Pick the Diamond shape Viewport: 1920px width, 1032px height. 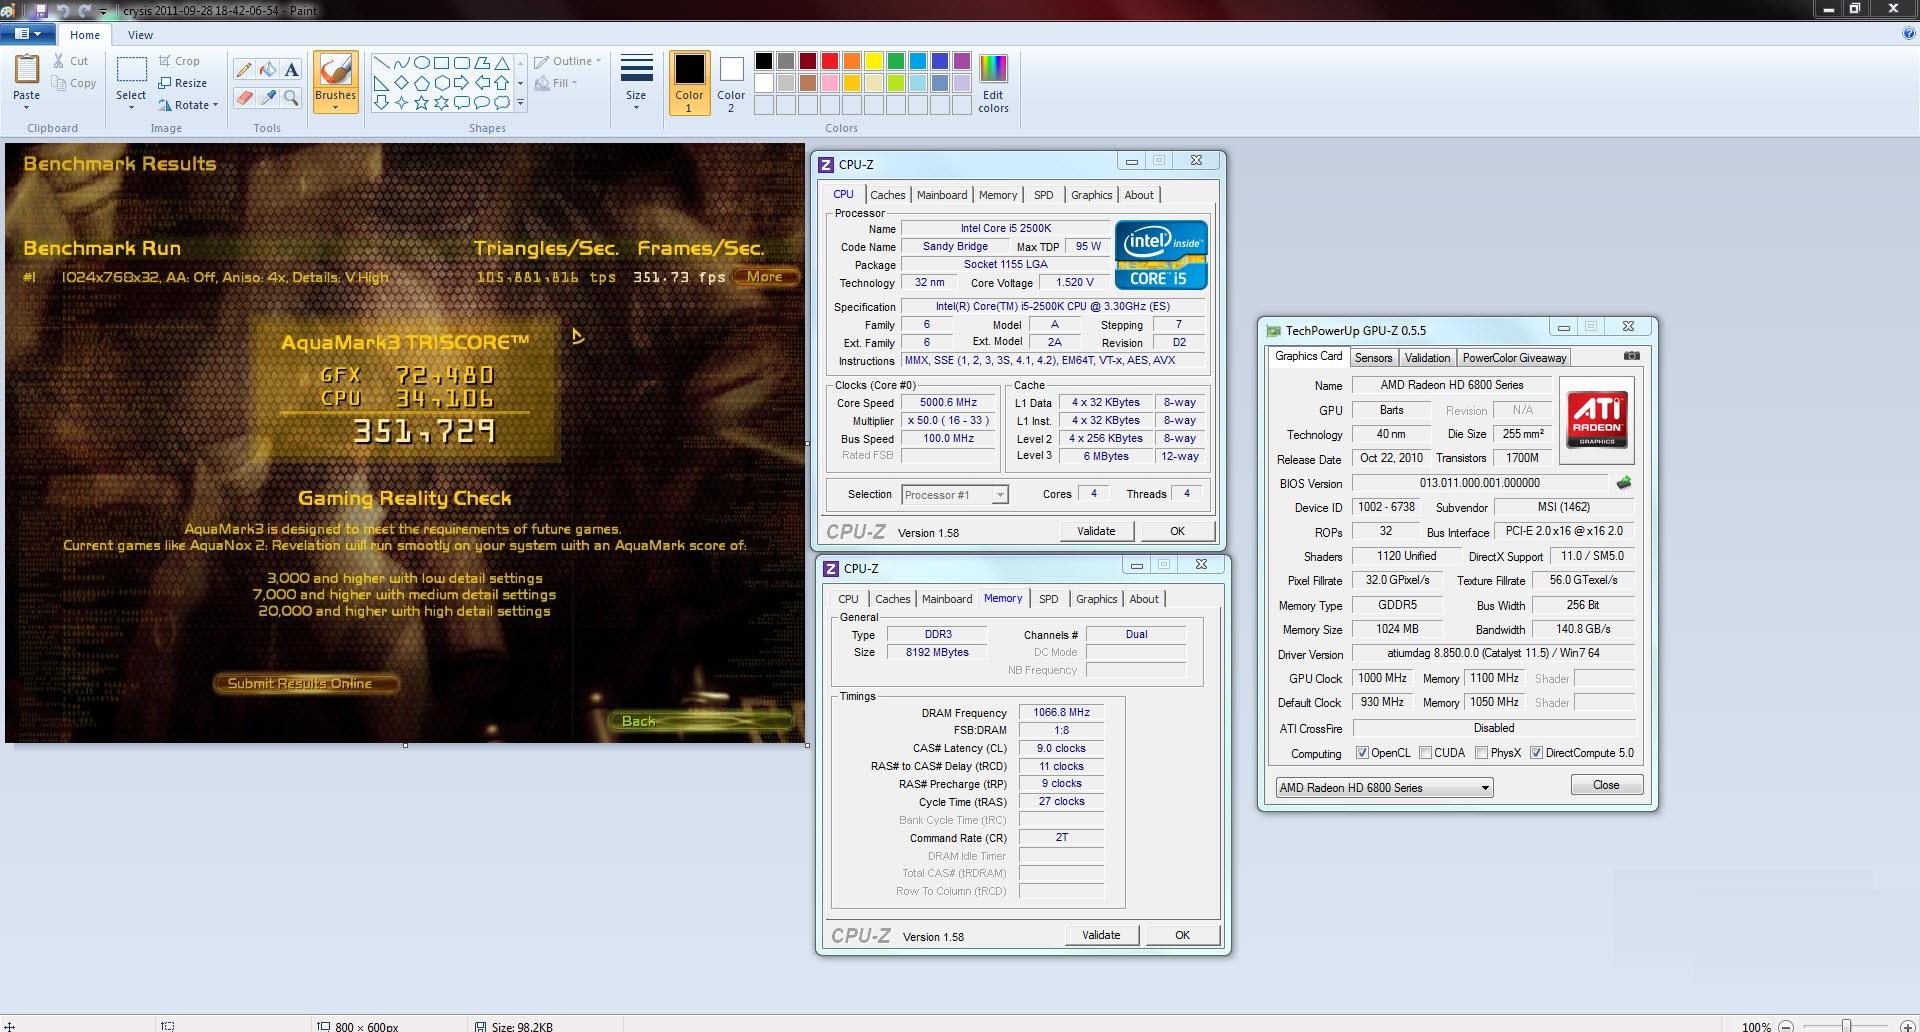(401, 82)
